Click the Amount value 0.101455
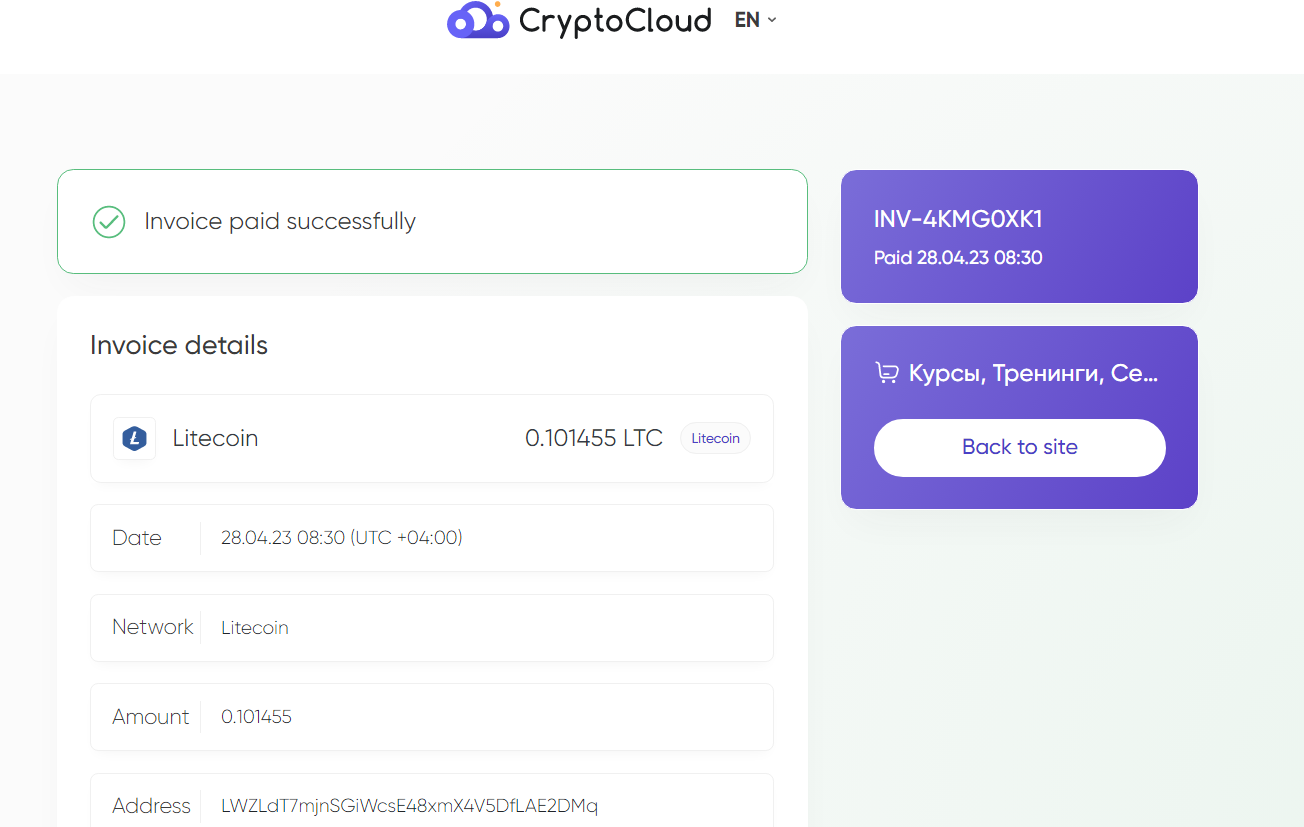Screen dimensions: 1304x827 pyautogui.click(x=256, y=717)
